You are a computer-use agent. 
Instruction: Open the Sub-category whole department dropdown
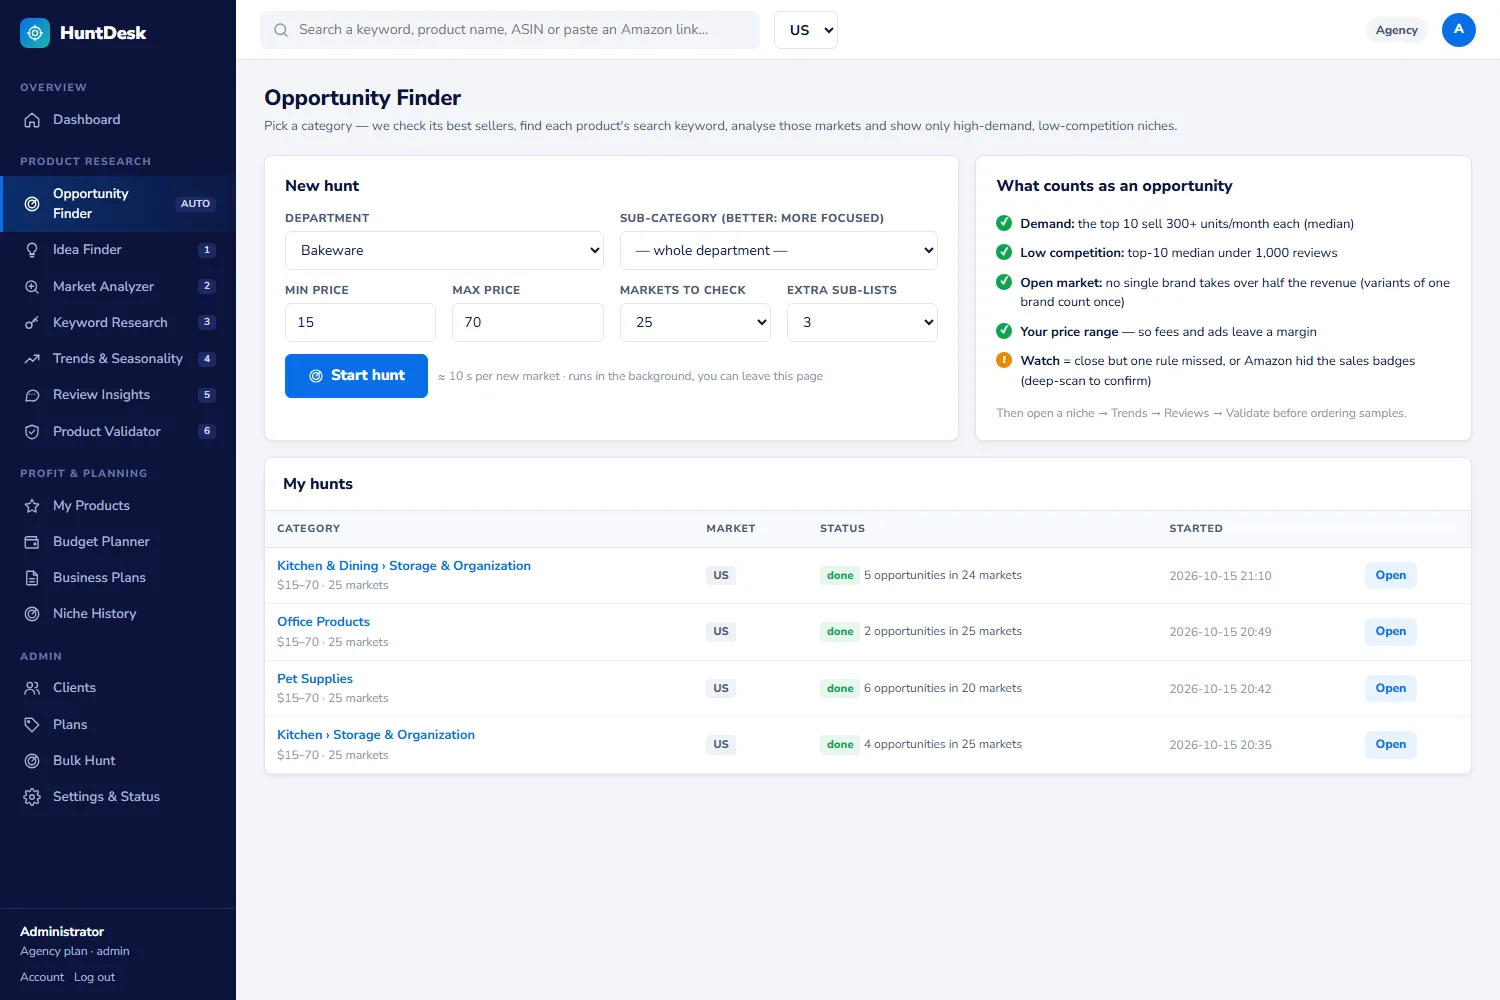click(x=779, y=251)
